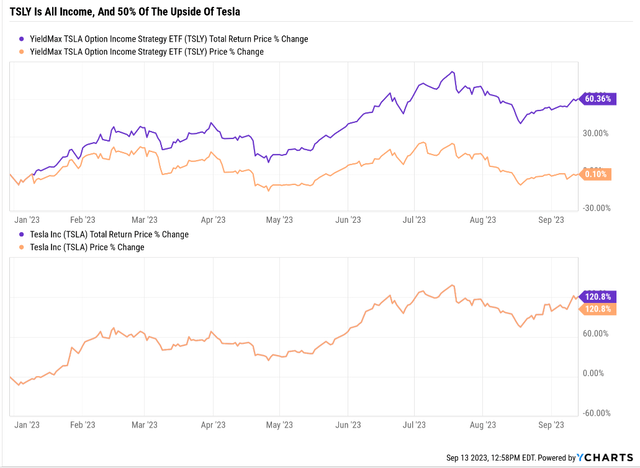Screen dimensions: 640x468
Task: Toggle the Tesla Inc (TSLA) Price % Change label
Action: click(90, 246)
